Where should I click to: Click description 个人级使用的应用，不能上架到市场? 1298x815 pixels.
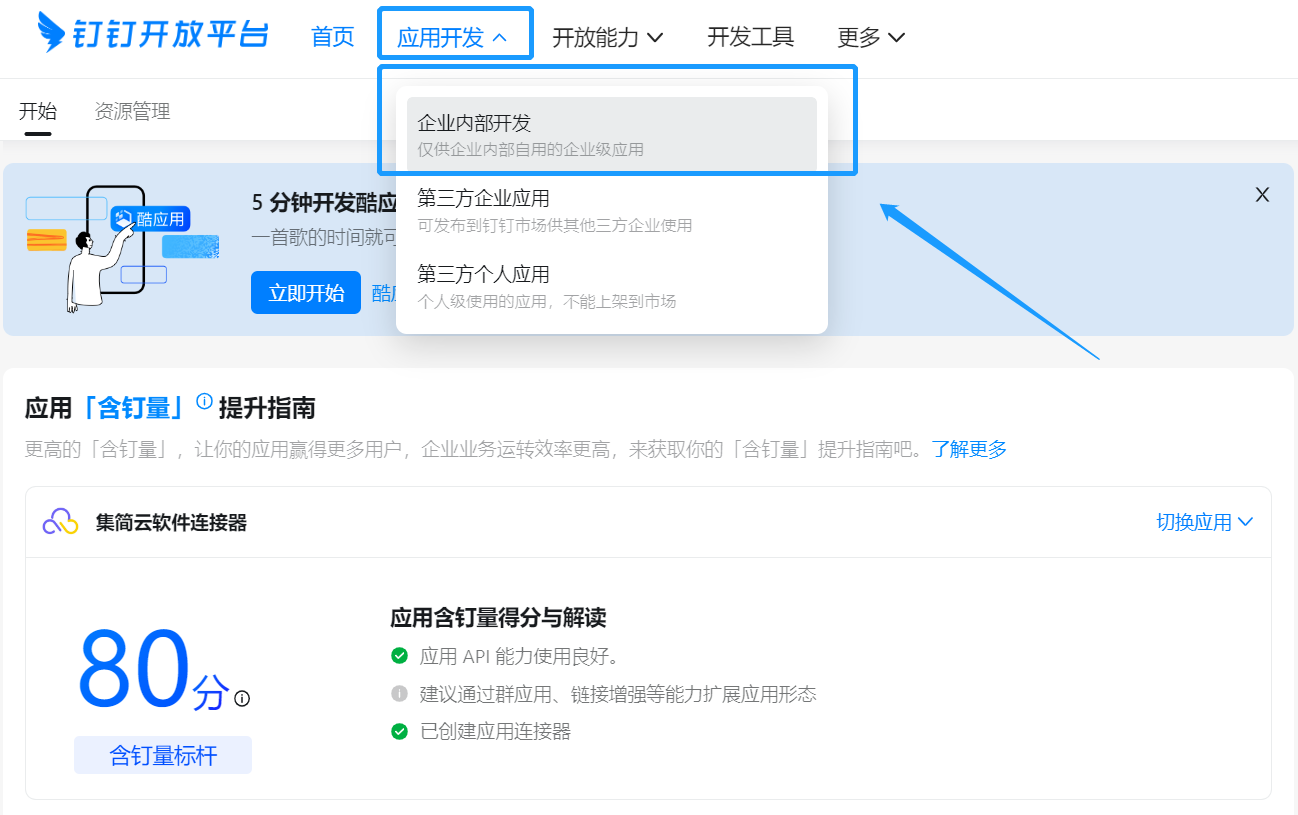pyautogui.click(x=547, y=301)
